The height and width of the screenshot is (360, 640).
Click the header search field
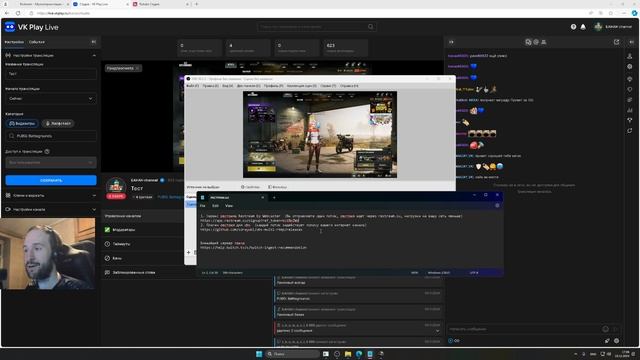coord(317,27)
